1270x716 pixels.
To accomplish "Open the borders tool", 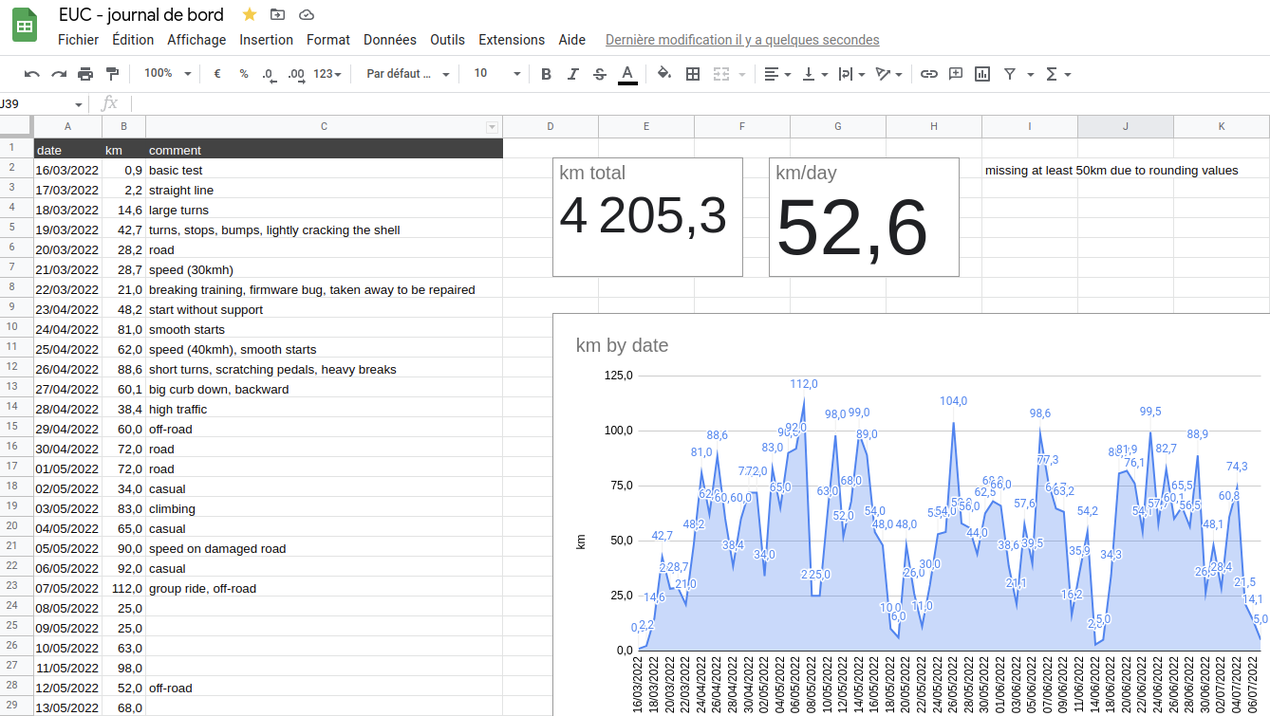I will click(x=692, y=74).
